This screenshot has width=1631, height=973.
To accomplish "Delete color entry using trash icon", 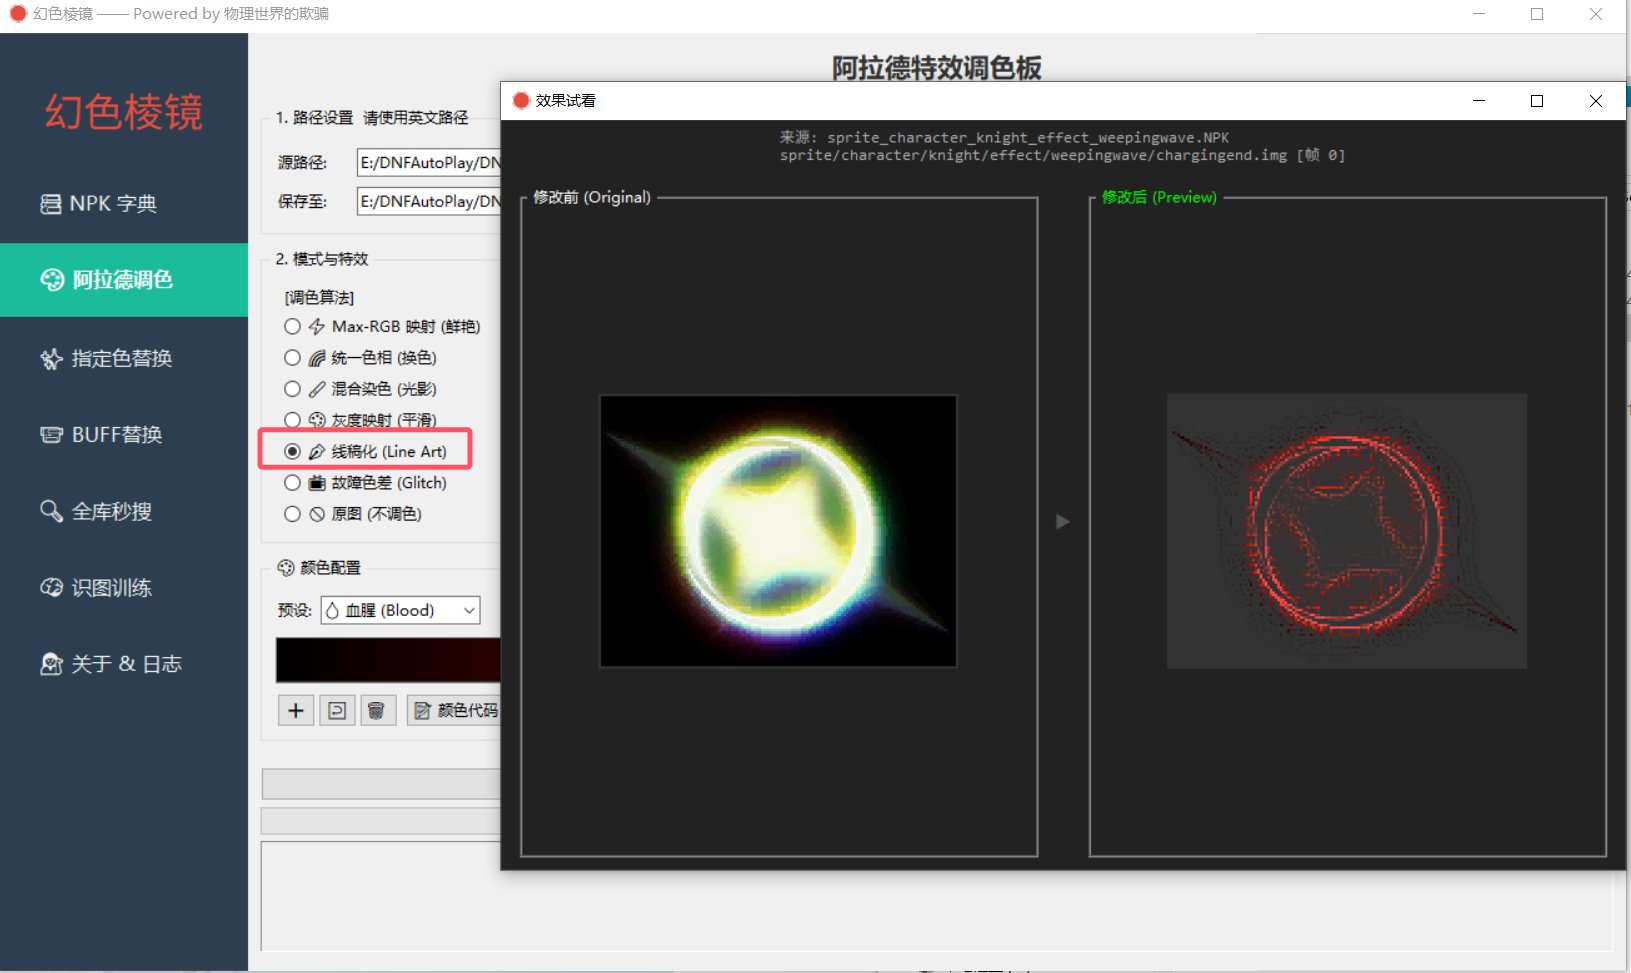I will point(378,710).
